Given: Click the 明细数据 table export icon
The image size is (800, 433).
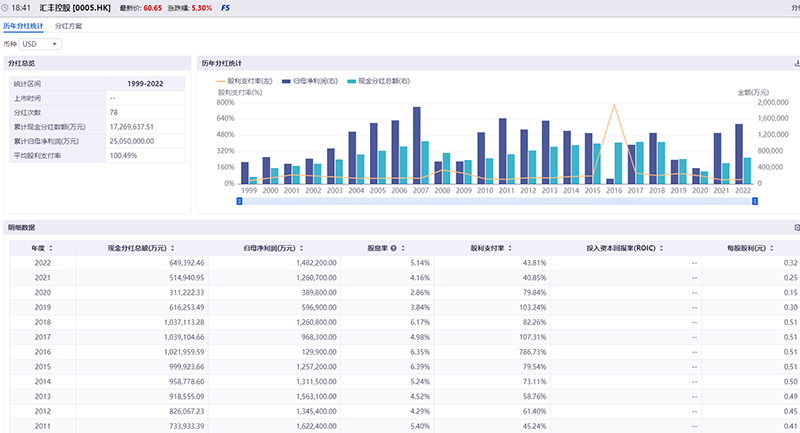Looking at the screenshot, I should tap(796, 228).
